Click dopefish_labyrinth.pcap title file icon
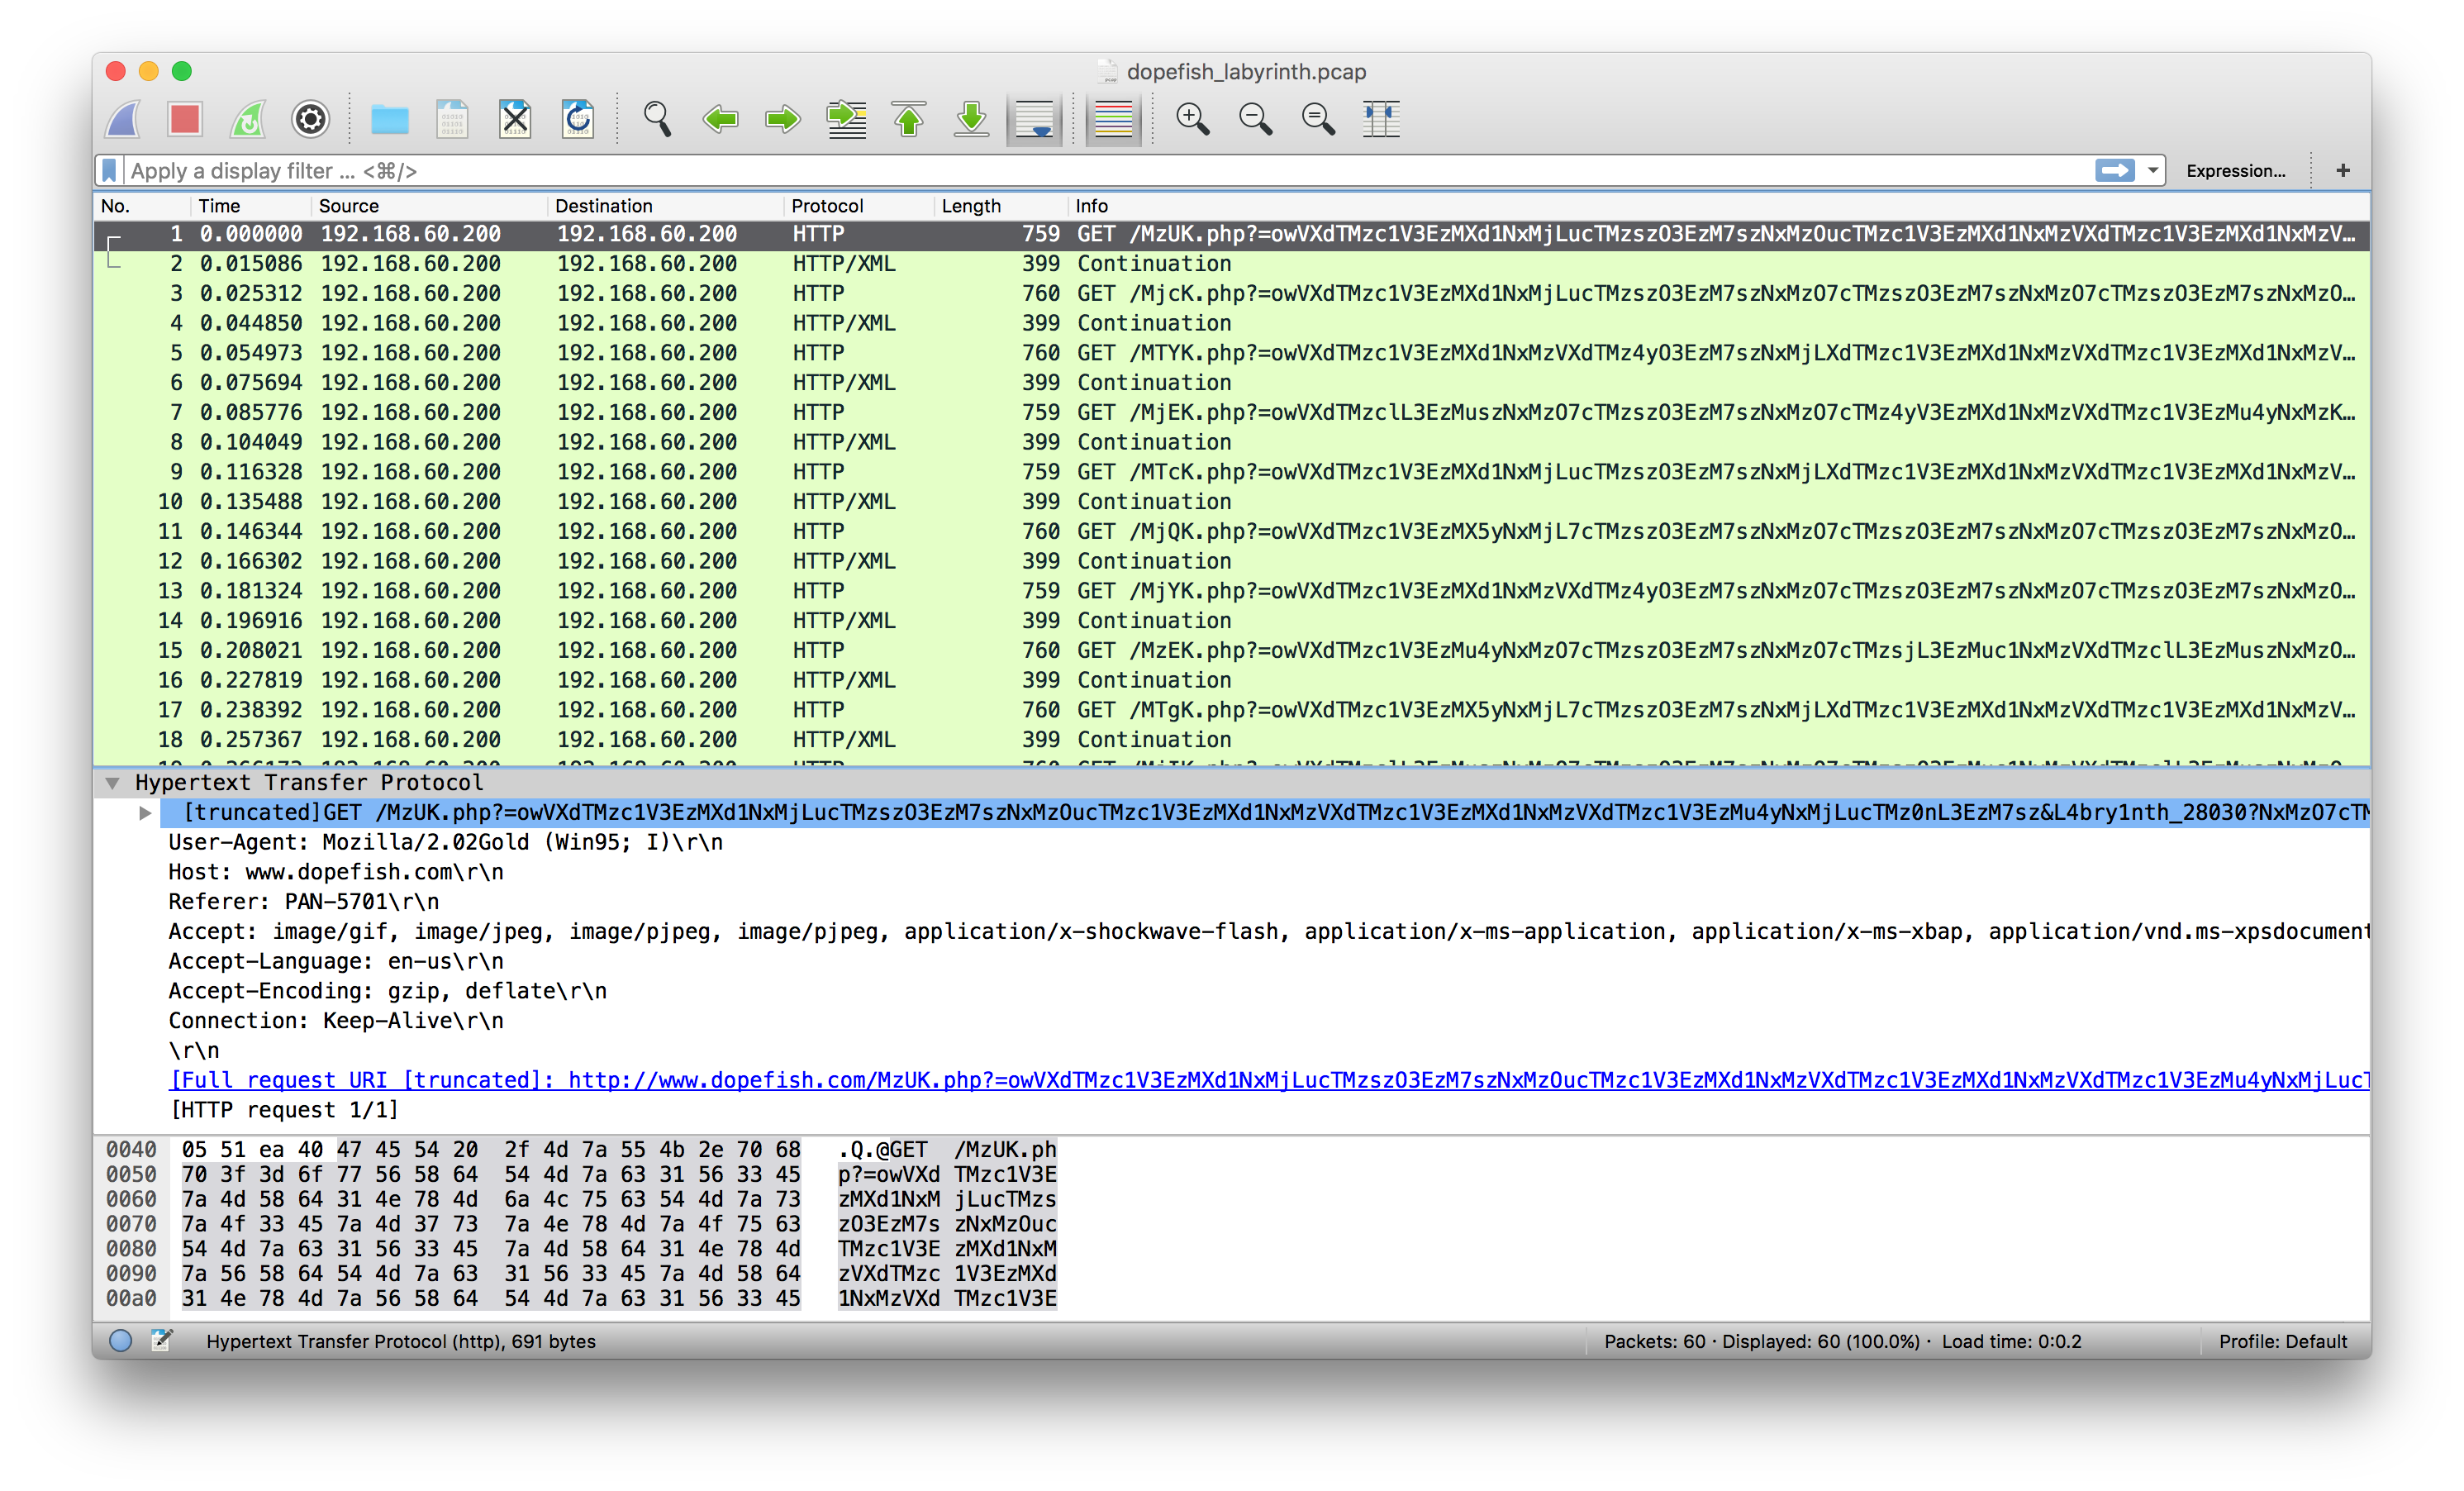Screen dimensions: 2464x1491 pos(1107,71)
